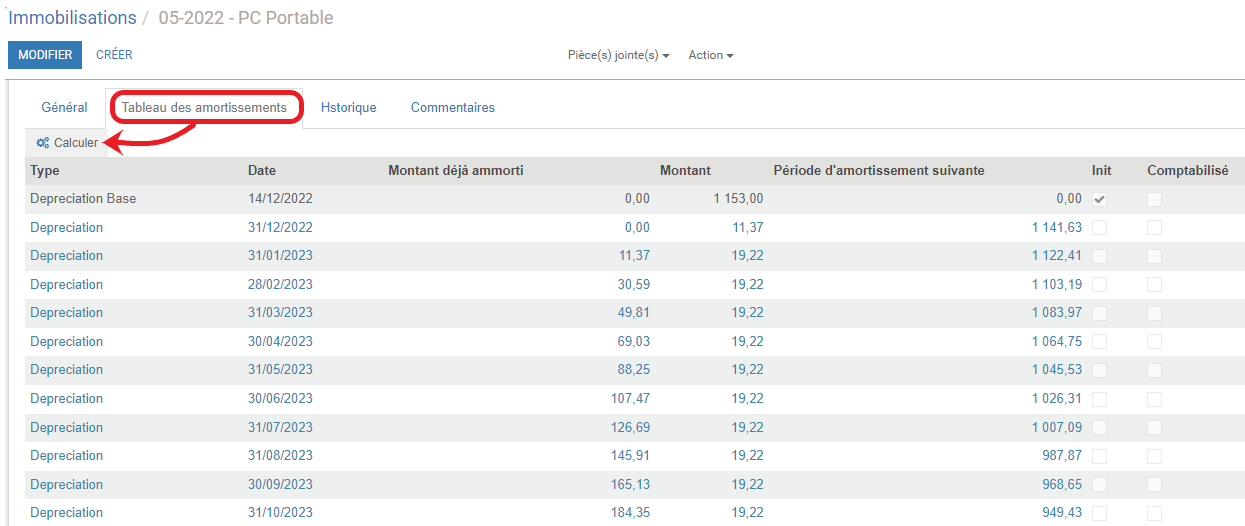This screenshot has height=526, width=1245.
Task: Click the MODIFIER button
Action: coord(45,55)
